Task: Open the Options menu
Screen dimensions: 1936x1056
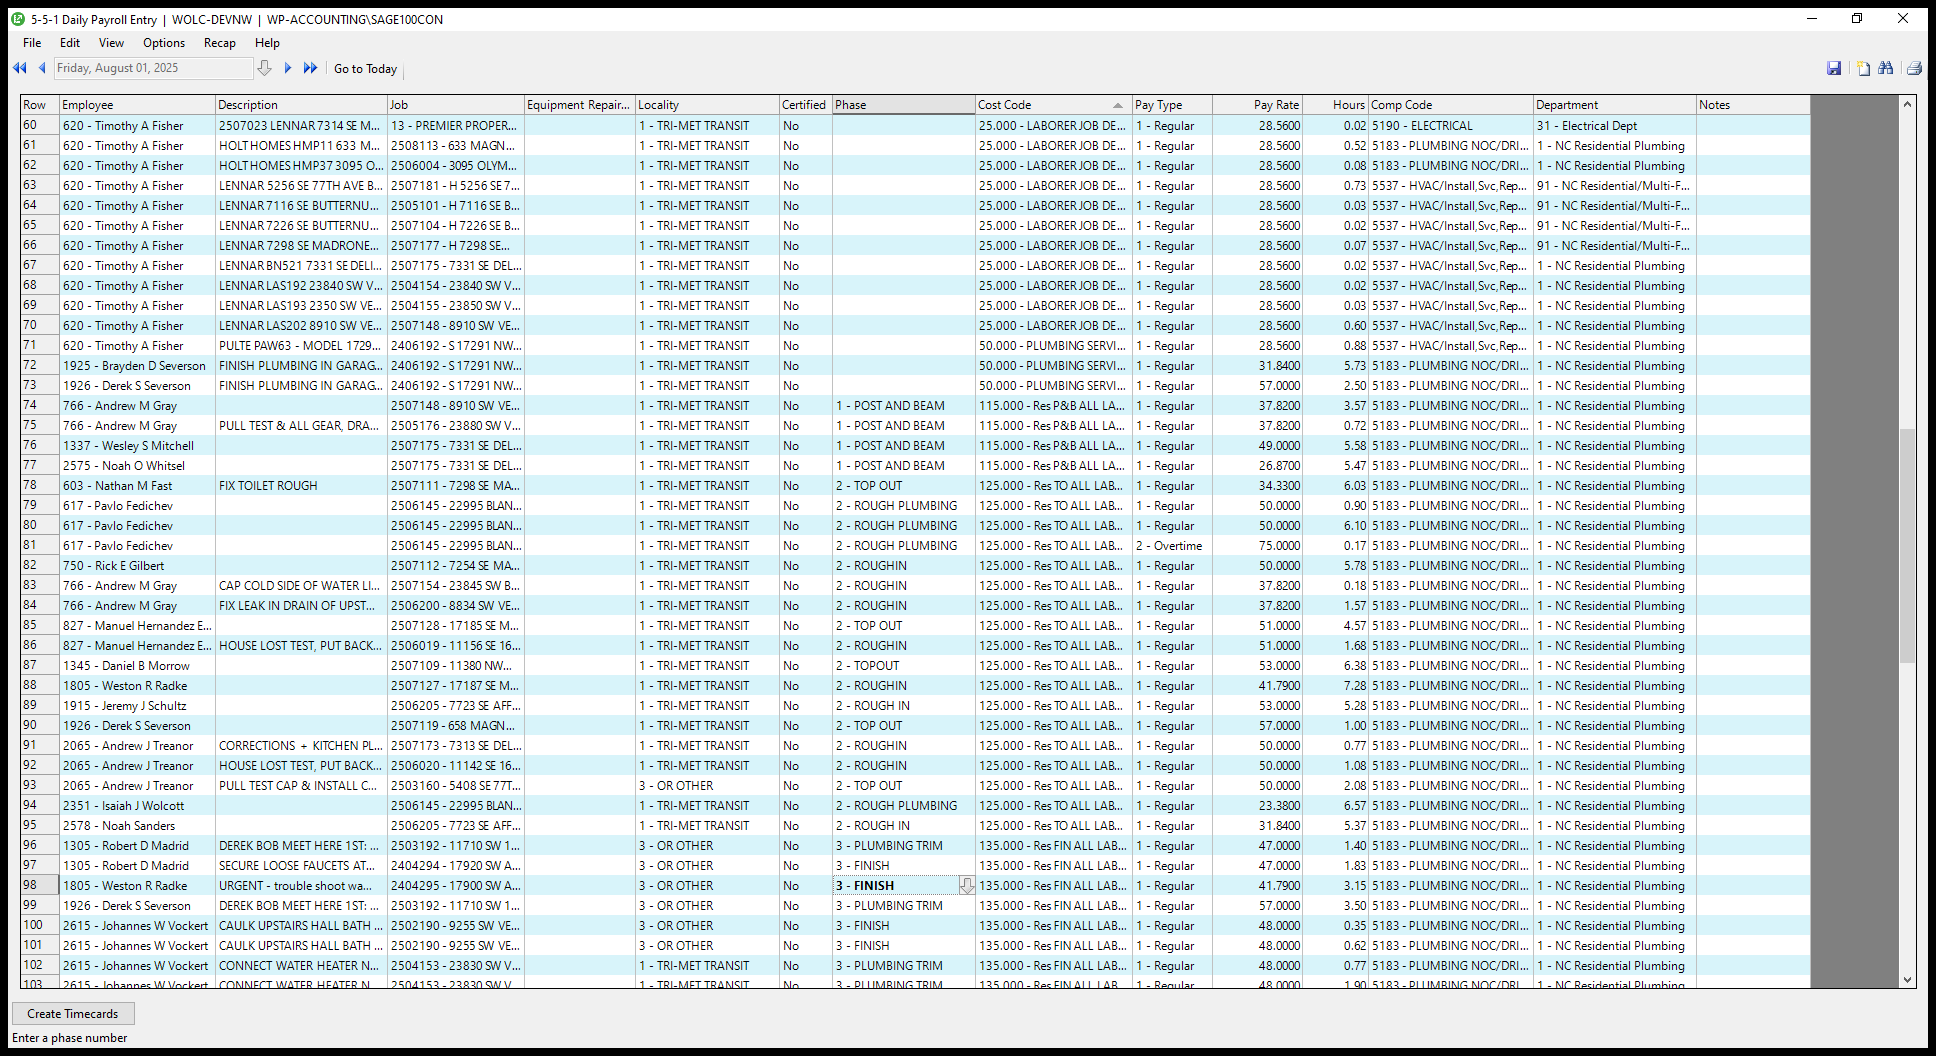Action: 164,43
